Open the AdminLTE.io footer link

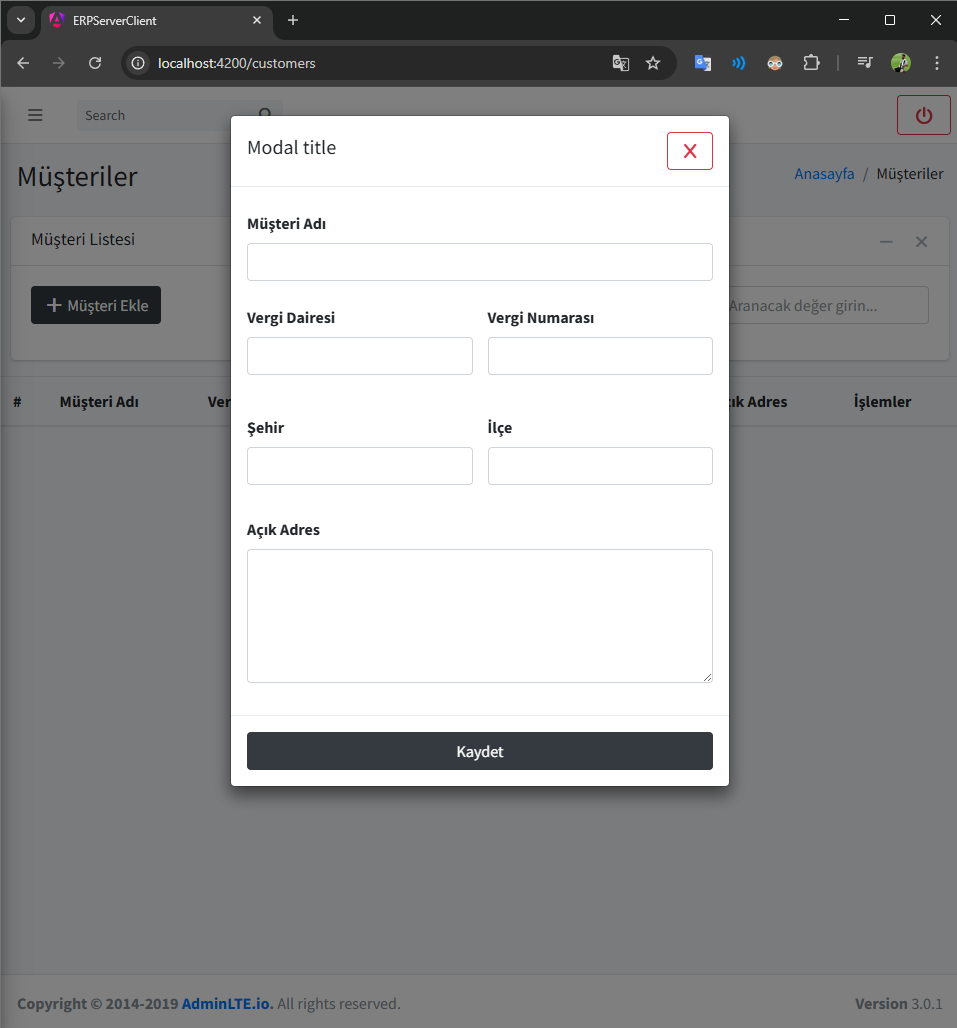click(x=227, y=1003)
